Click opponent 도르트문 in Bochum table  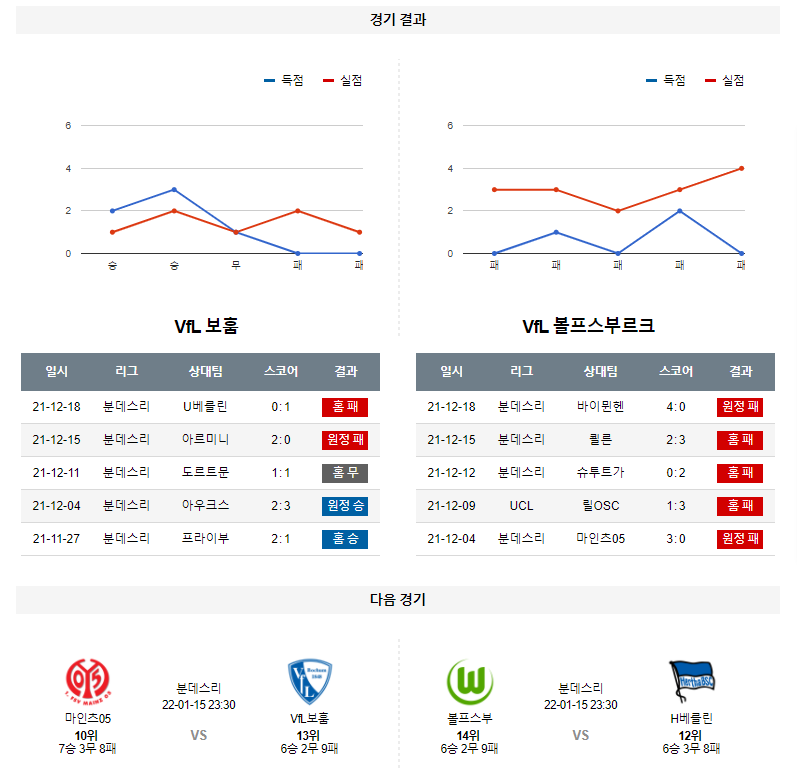(x=205, y=473)
